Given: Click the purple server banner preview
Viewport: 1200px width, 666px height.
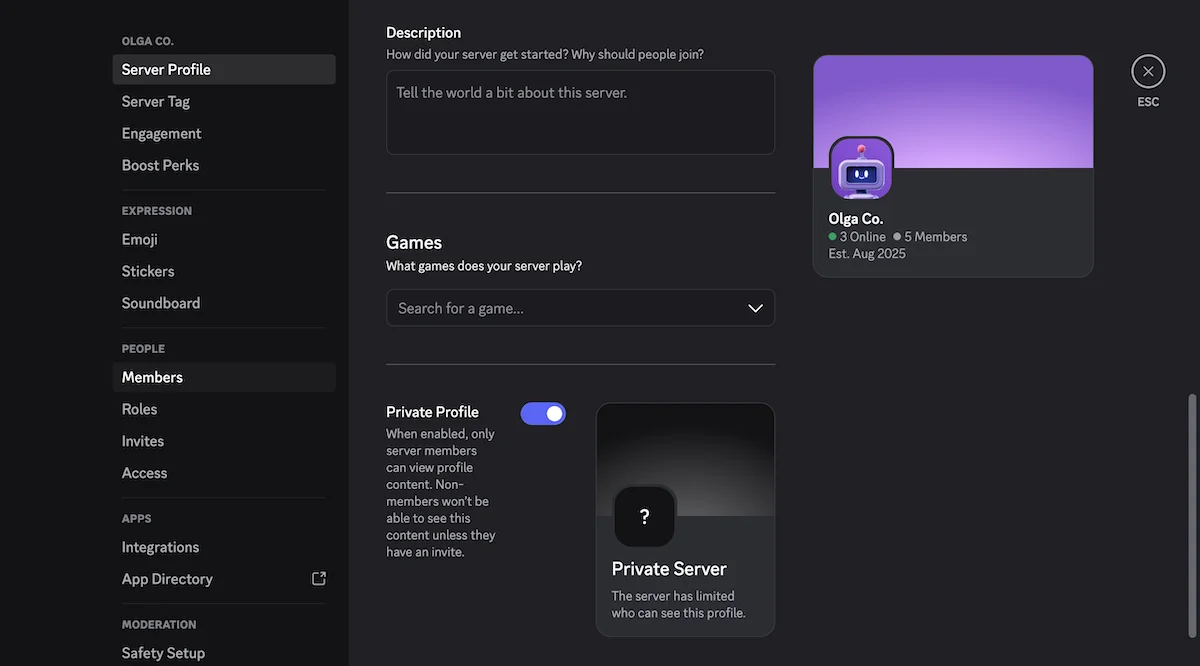Looking at the screenshot, I should pyautogui.click(x=953, y=111).
